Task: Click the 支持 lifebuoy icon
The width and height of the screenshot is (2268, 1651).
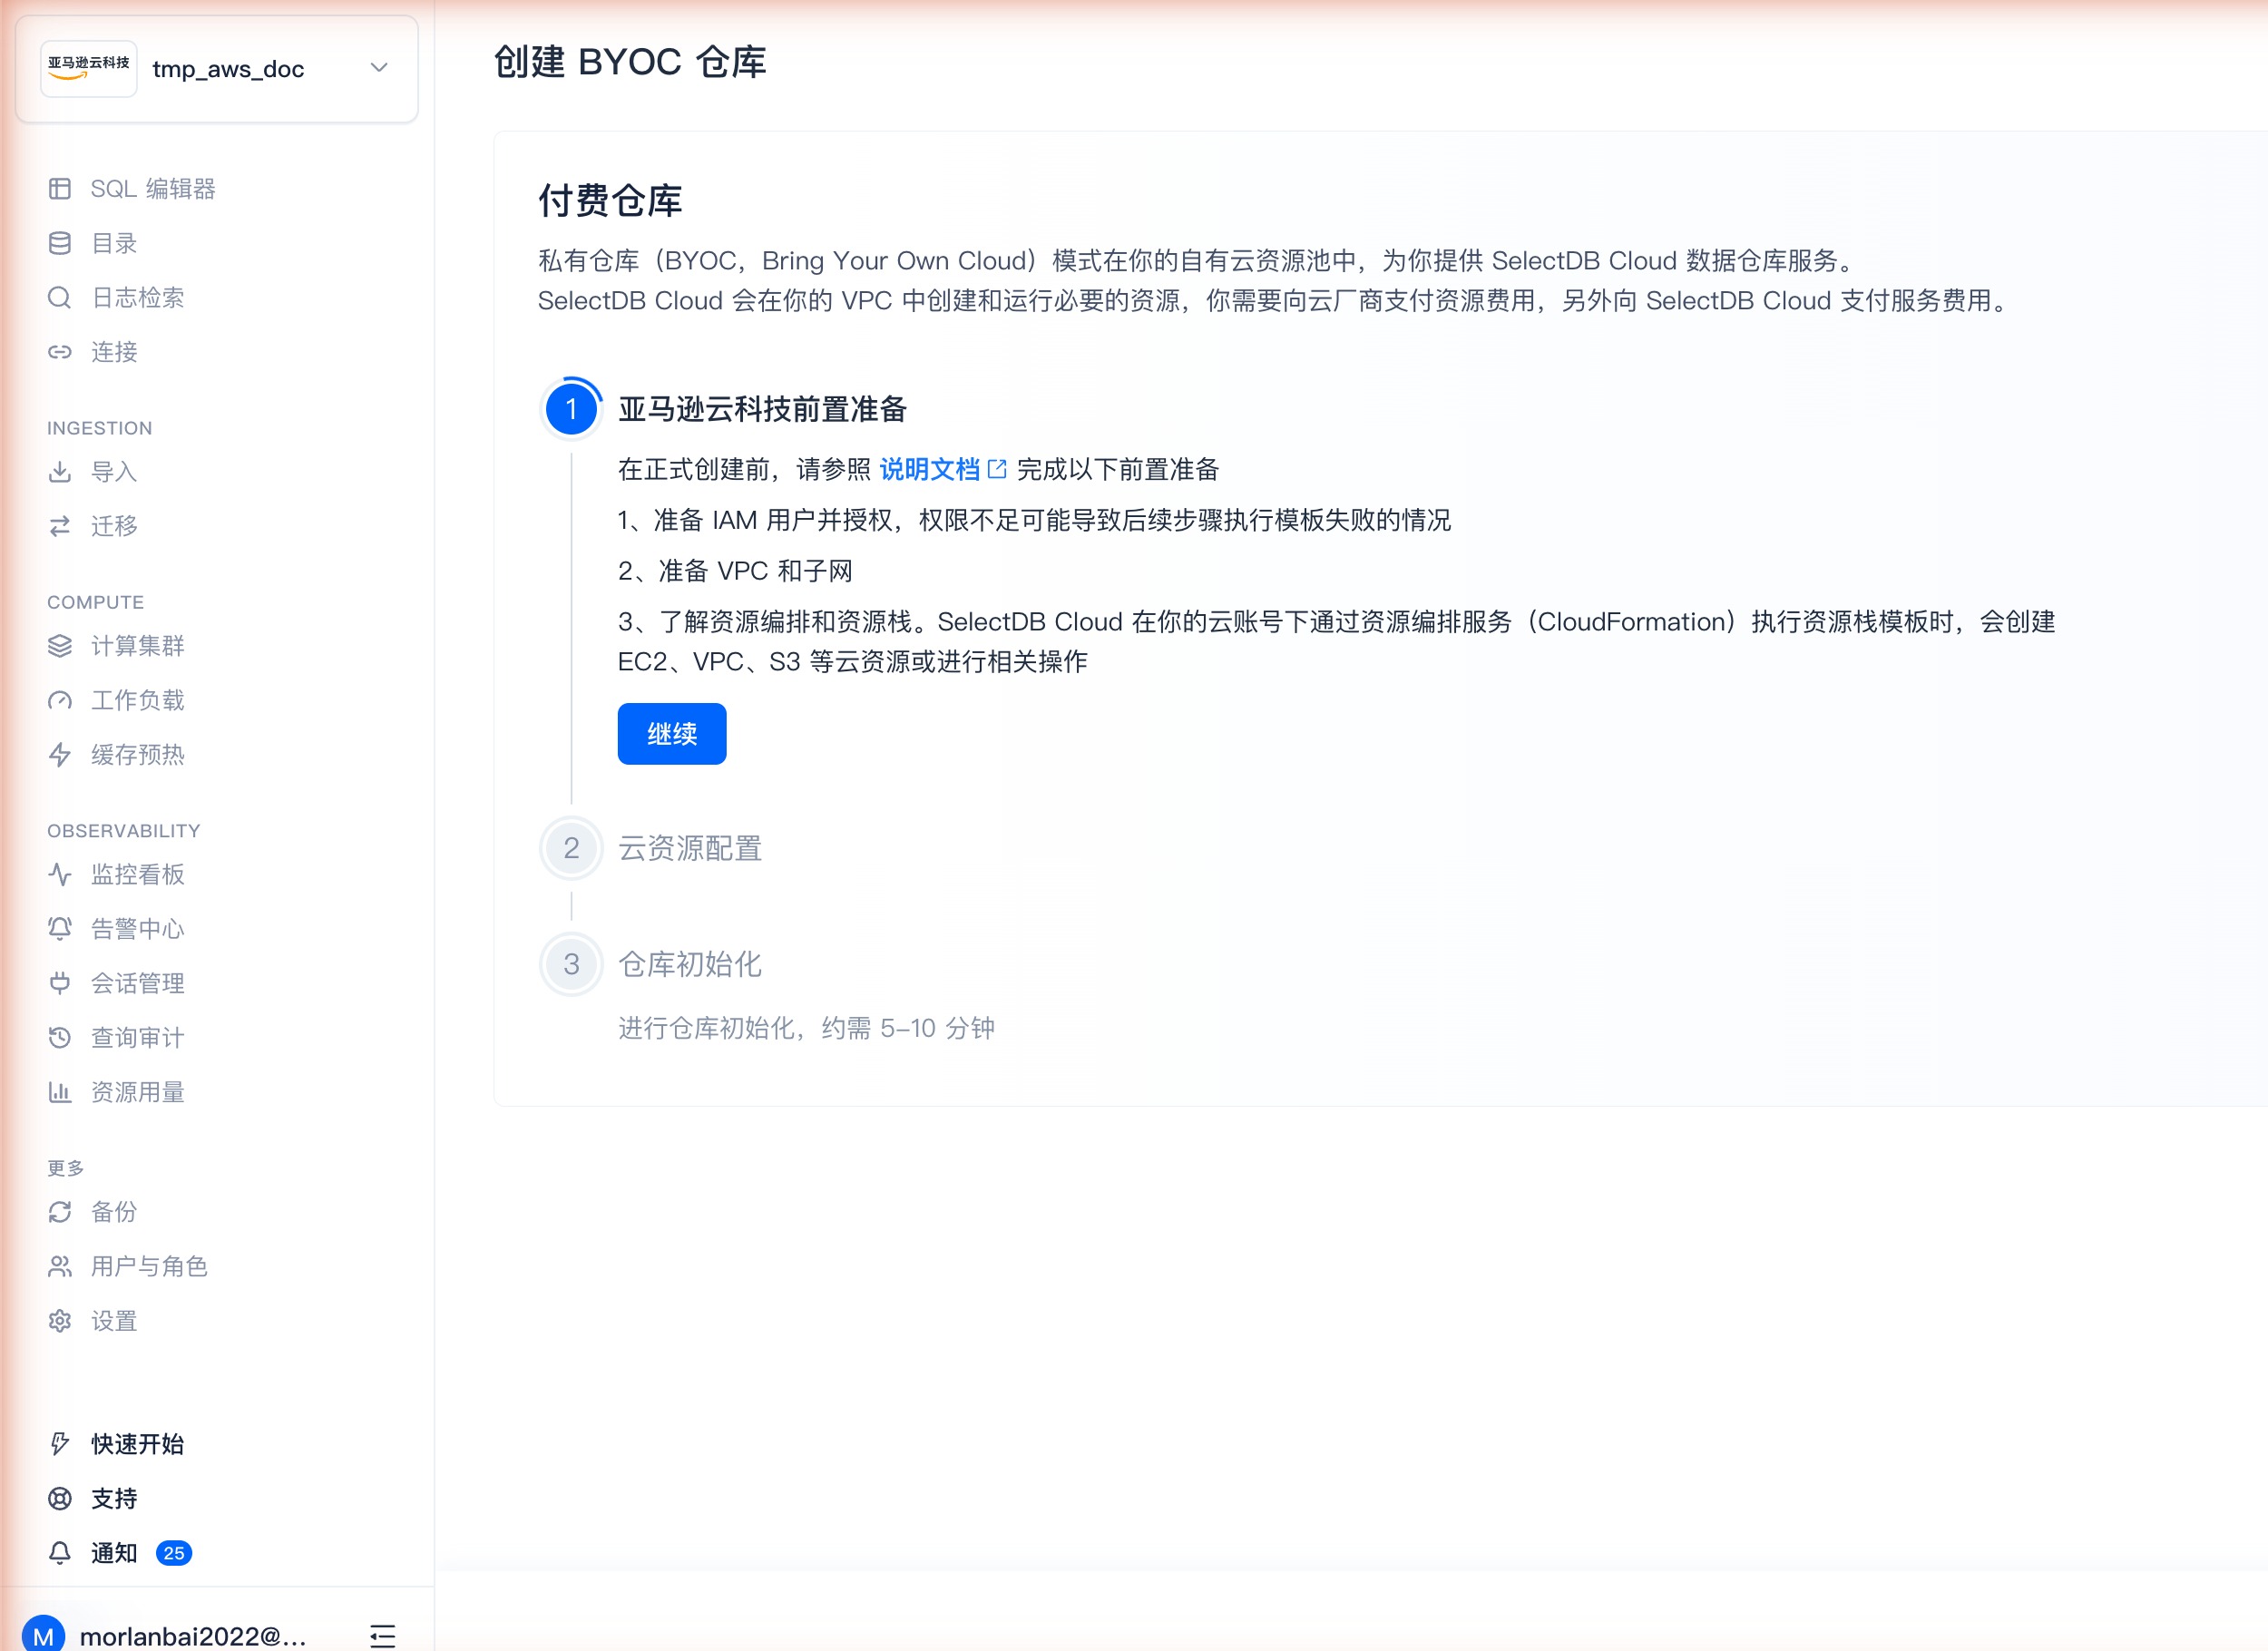Action: coord(60,1499)
